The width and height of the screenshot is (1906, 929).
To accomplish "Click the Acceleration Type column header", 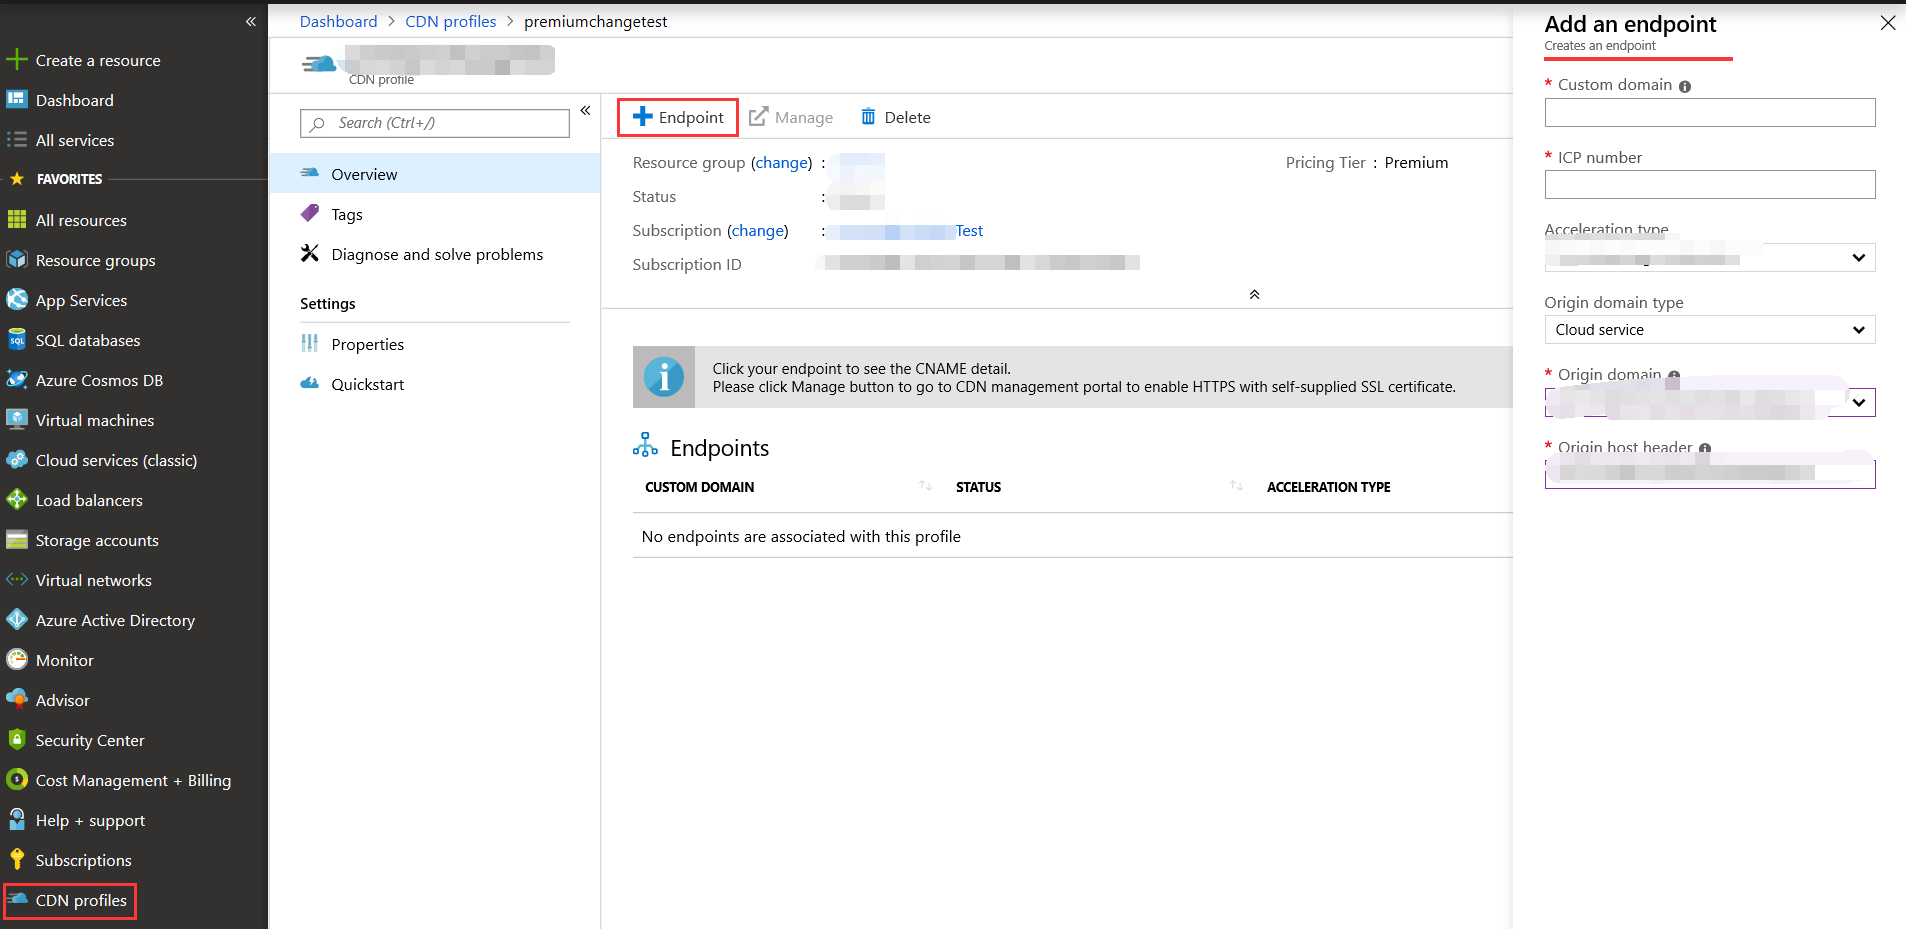I will (x=1329, y=487).
